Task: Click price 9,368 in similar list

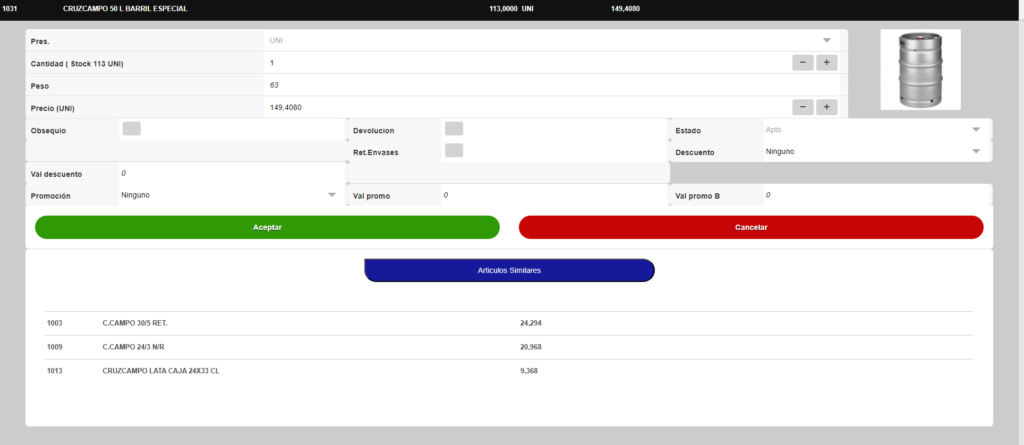Action: tap(529, 371)
